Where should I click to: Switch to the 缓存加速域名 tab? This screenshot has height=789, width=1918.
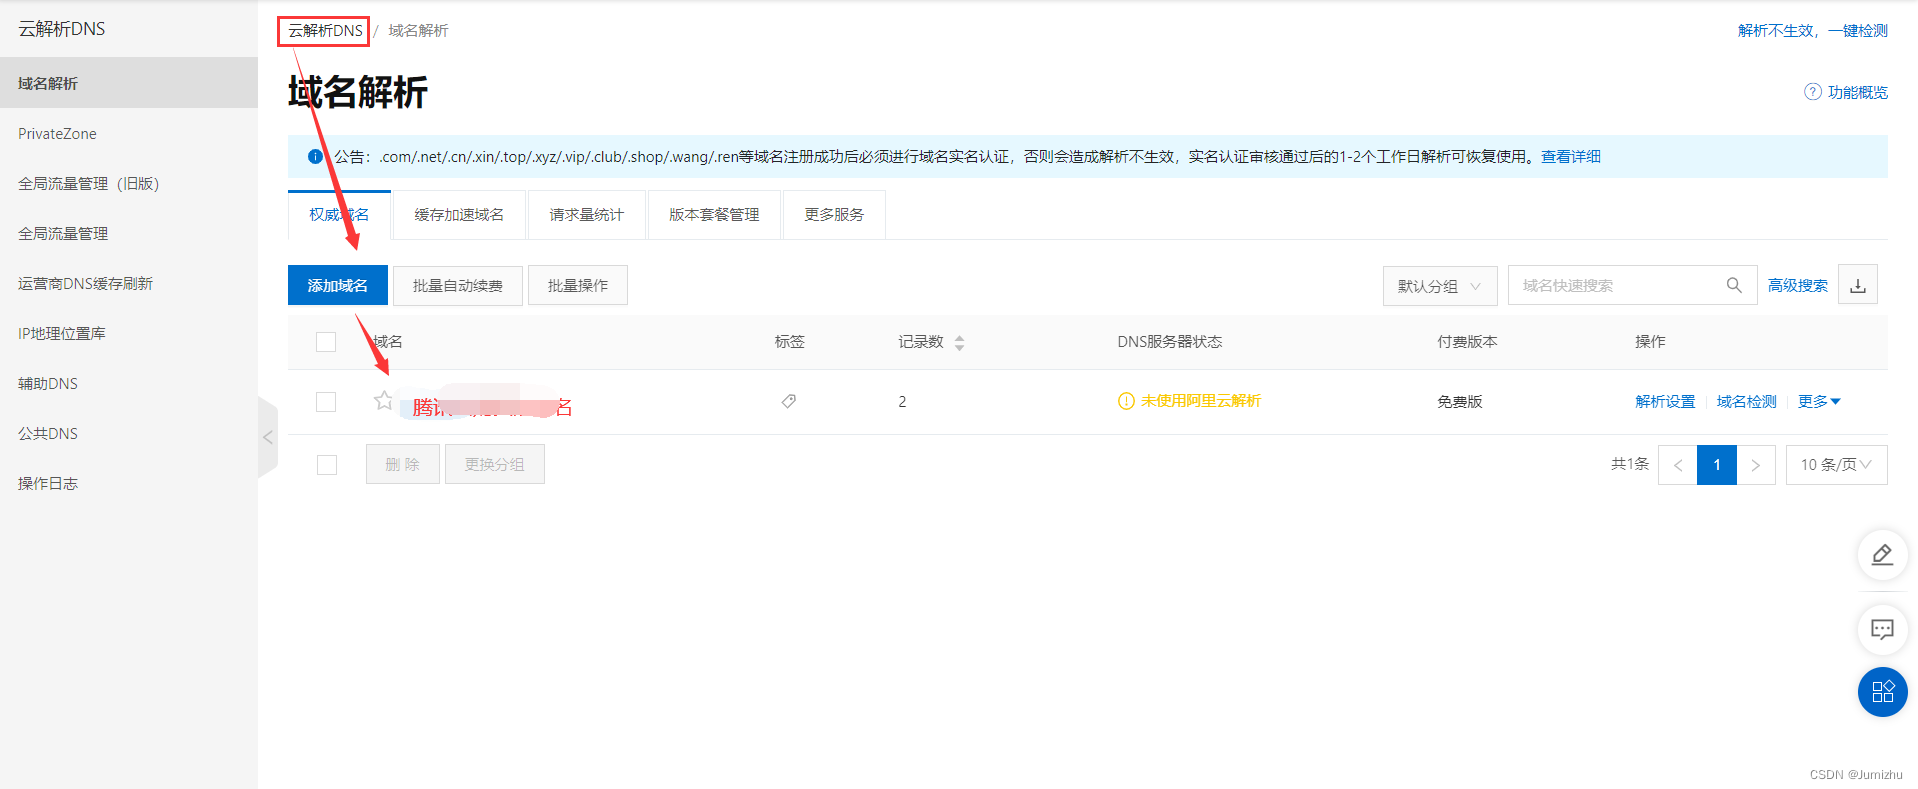pos(459,215)
